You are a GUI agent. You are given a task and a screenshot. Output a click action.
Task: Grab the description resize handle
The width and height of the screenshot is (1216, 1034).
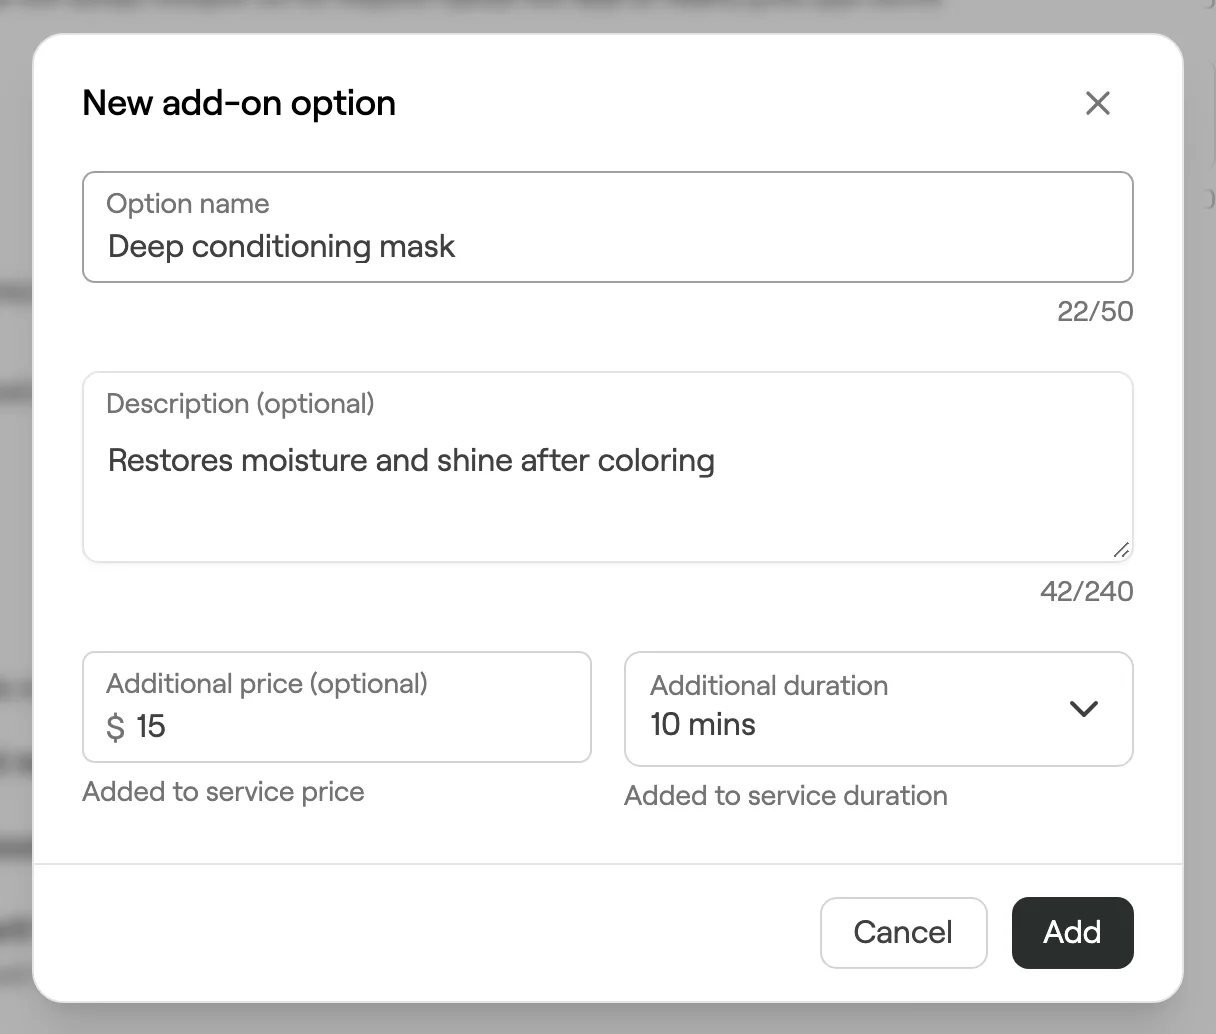coord(1121,549)
